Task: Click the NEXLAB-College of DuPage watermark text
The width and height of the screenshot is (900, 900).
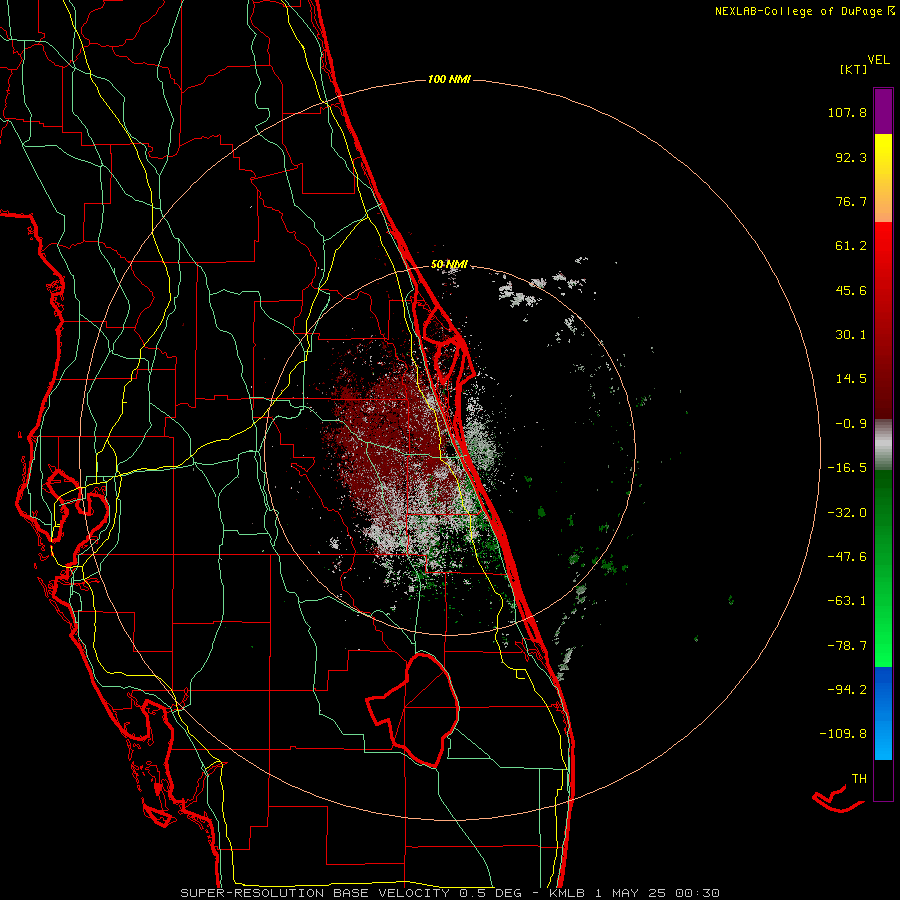Action: point(805,11)
